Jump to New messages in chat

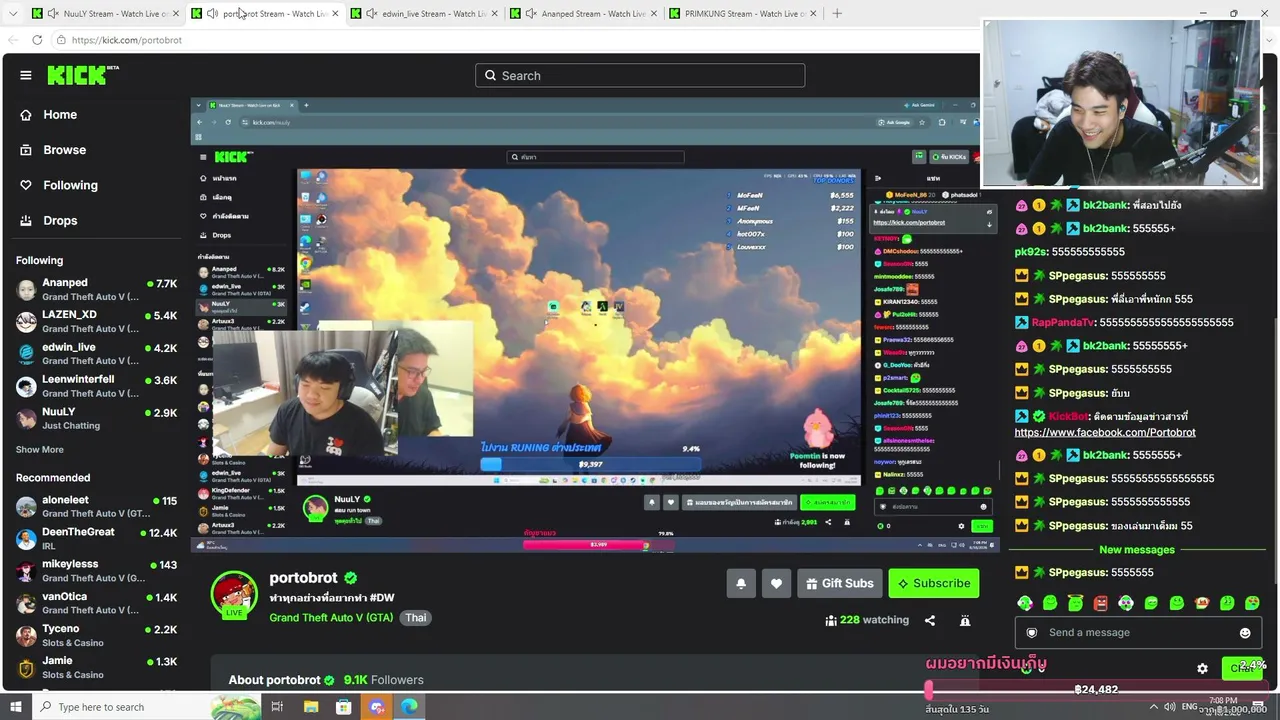tap(1137, 550)
